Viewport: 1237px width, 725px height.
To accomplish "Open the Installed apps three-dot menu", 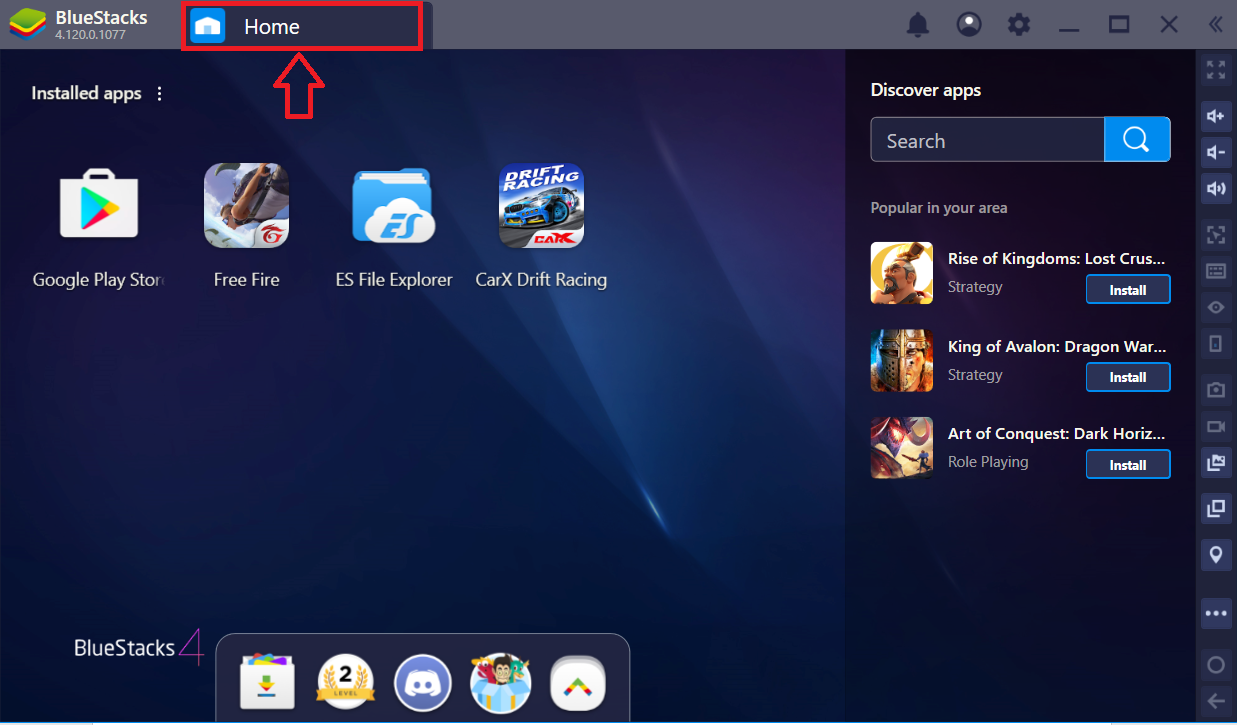I will [x=160, y=93].
